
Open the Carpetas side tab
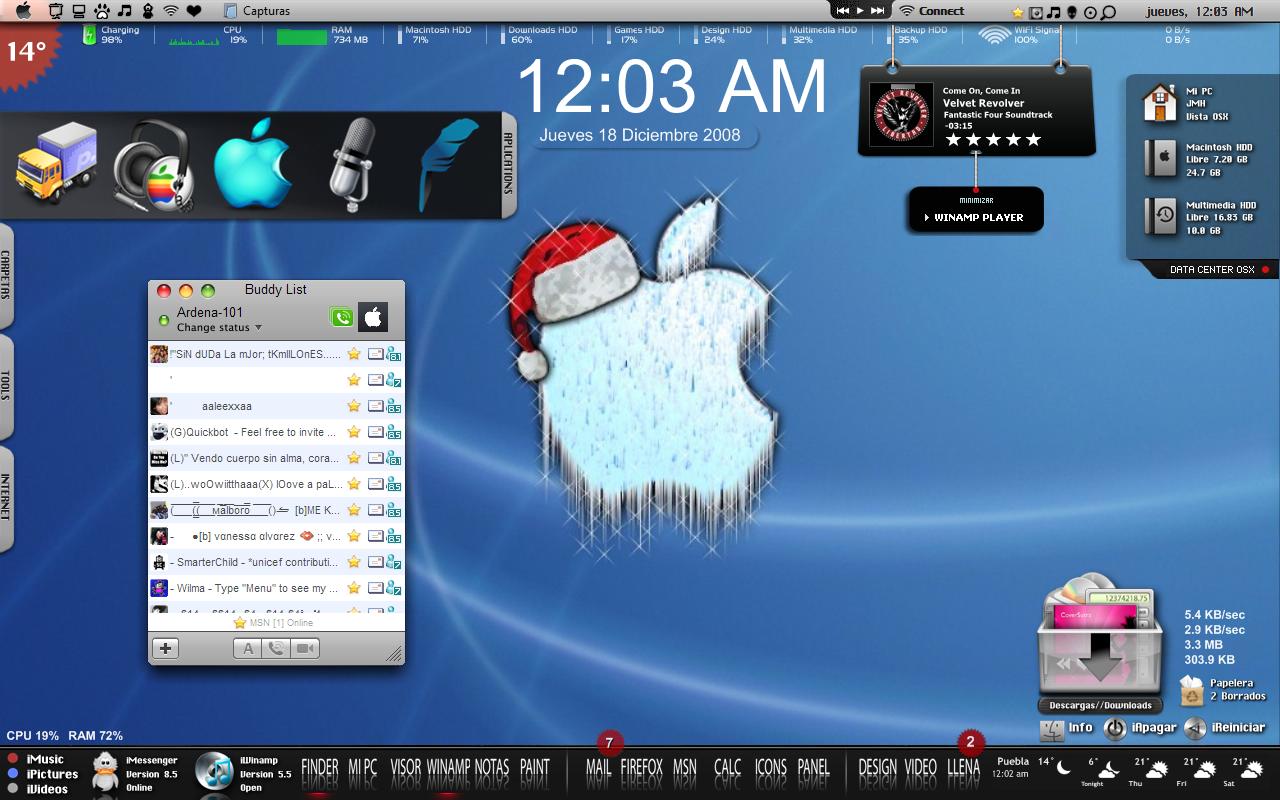click(6, 274)
